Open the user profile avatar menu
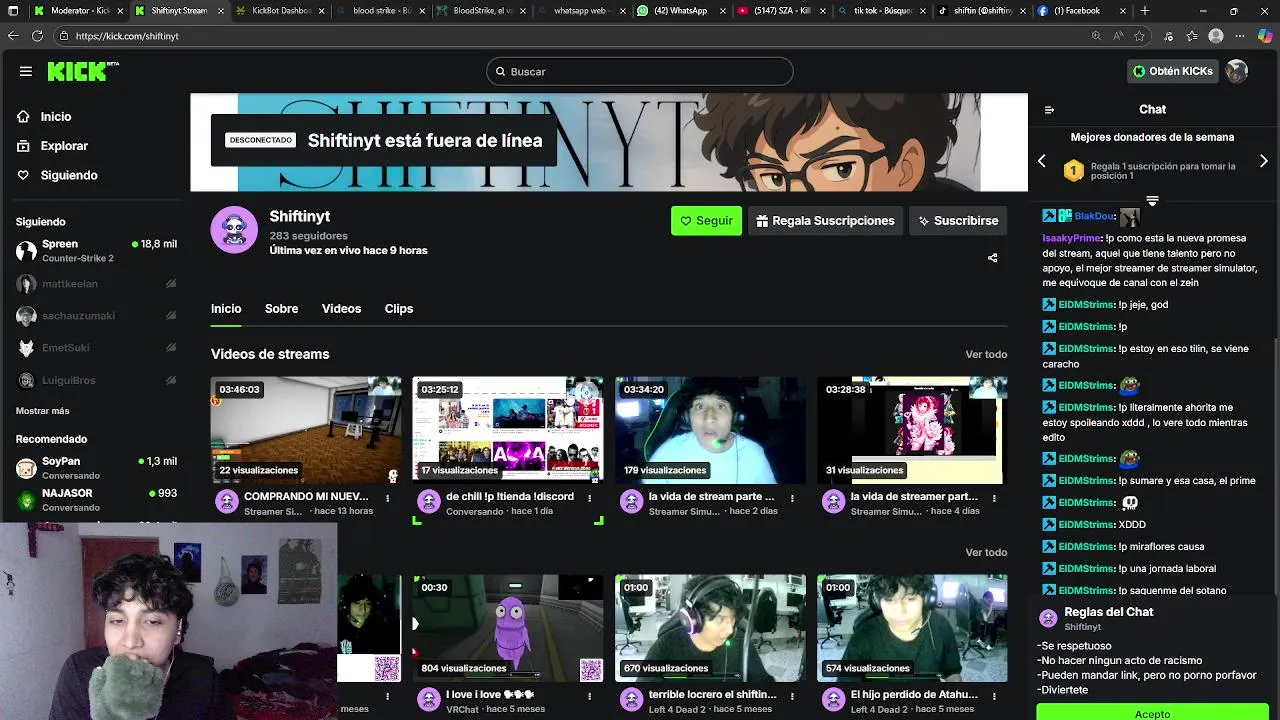This screenshot has height=720, width=1280. point(1237,71)
